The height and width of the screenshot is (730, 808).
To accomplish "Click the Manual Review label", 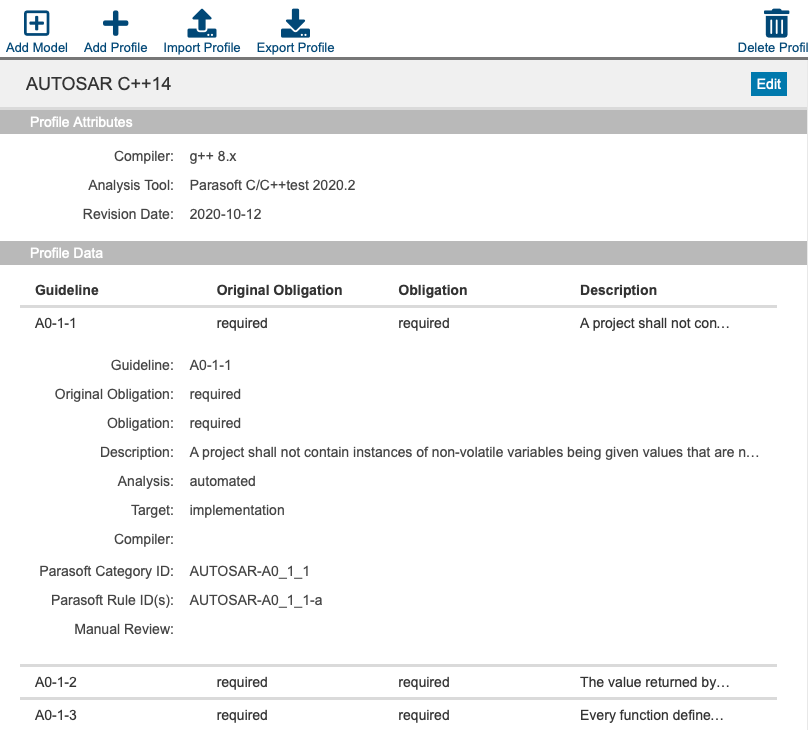I will point(124,629).
